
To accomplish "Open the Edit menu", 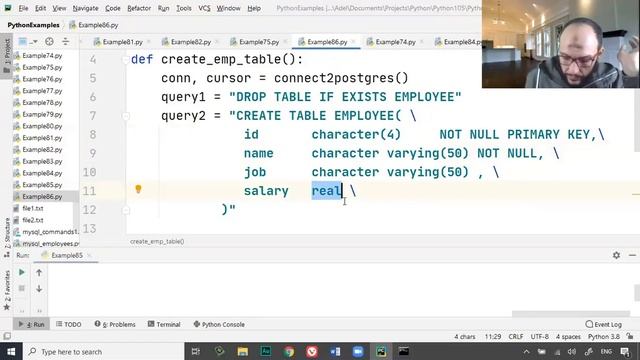I will [x=40, y=8].
